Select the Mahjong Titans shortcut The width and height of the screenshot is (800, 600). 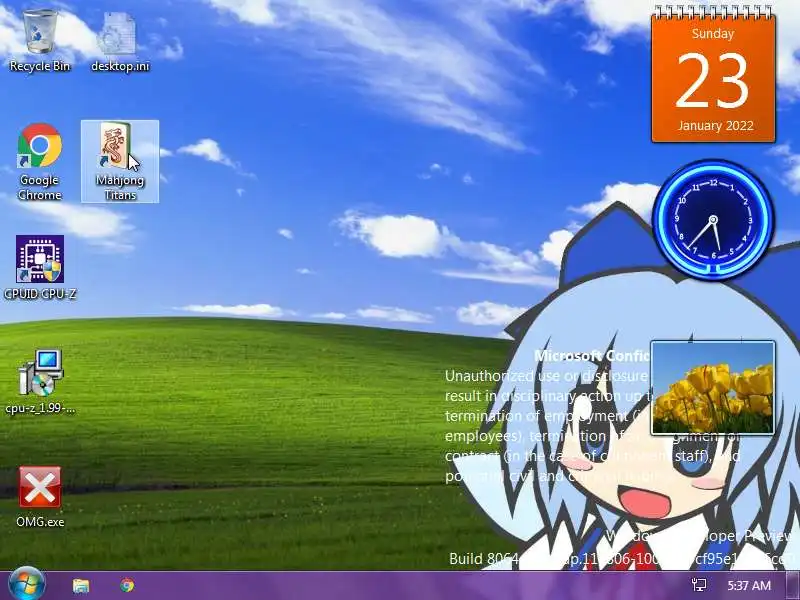click(x=120, y=161)
